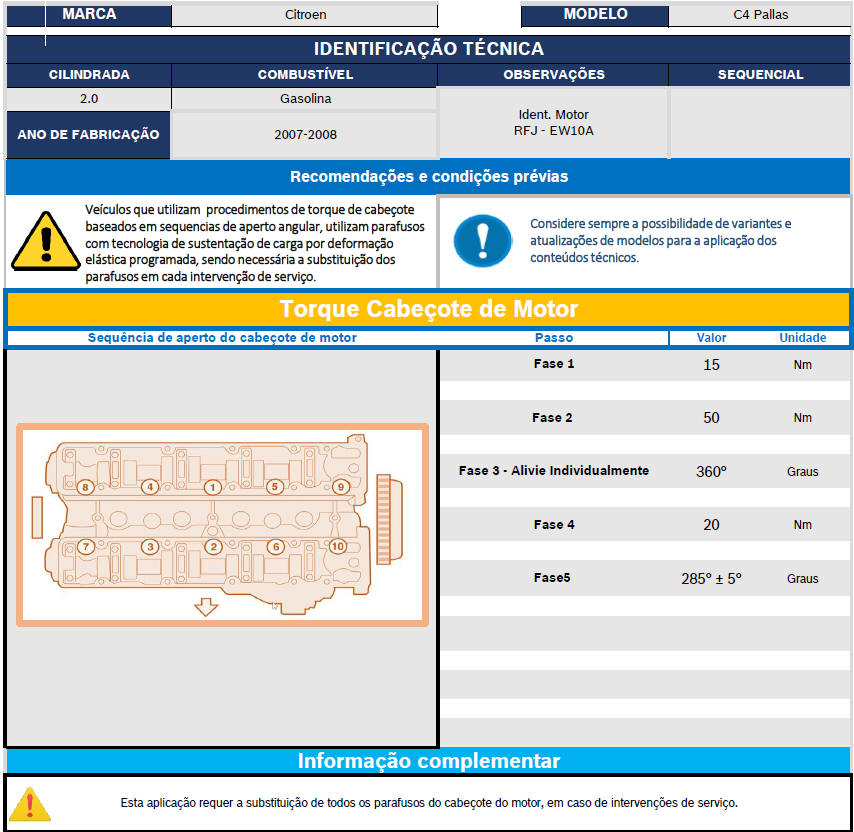
Task: Click the Passo column header
Action: (x=553, y=338)
